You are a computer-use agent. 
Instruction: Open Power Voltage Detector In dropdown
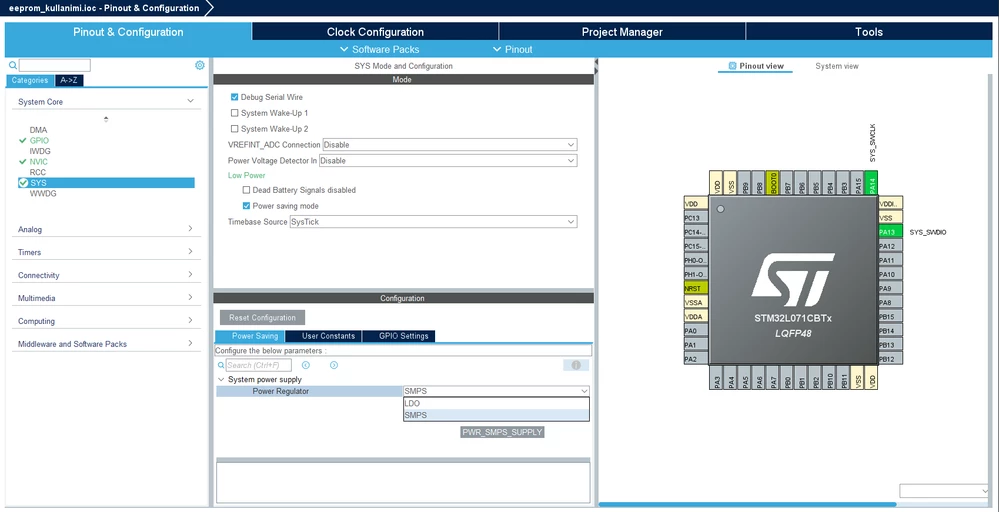449,160
